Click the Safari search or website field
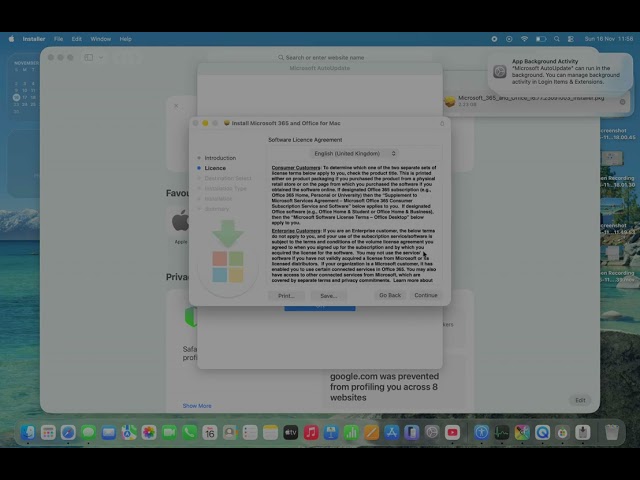 tap(321, 58)
